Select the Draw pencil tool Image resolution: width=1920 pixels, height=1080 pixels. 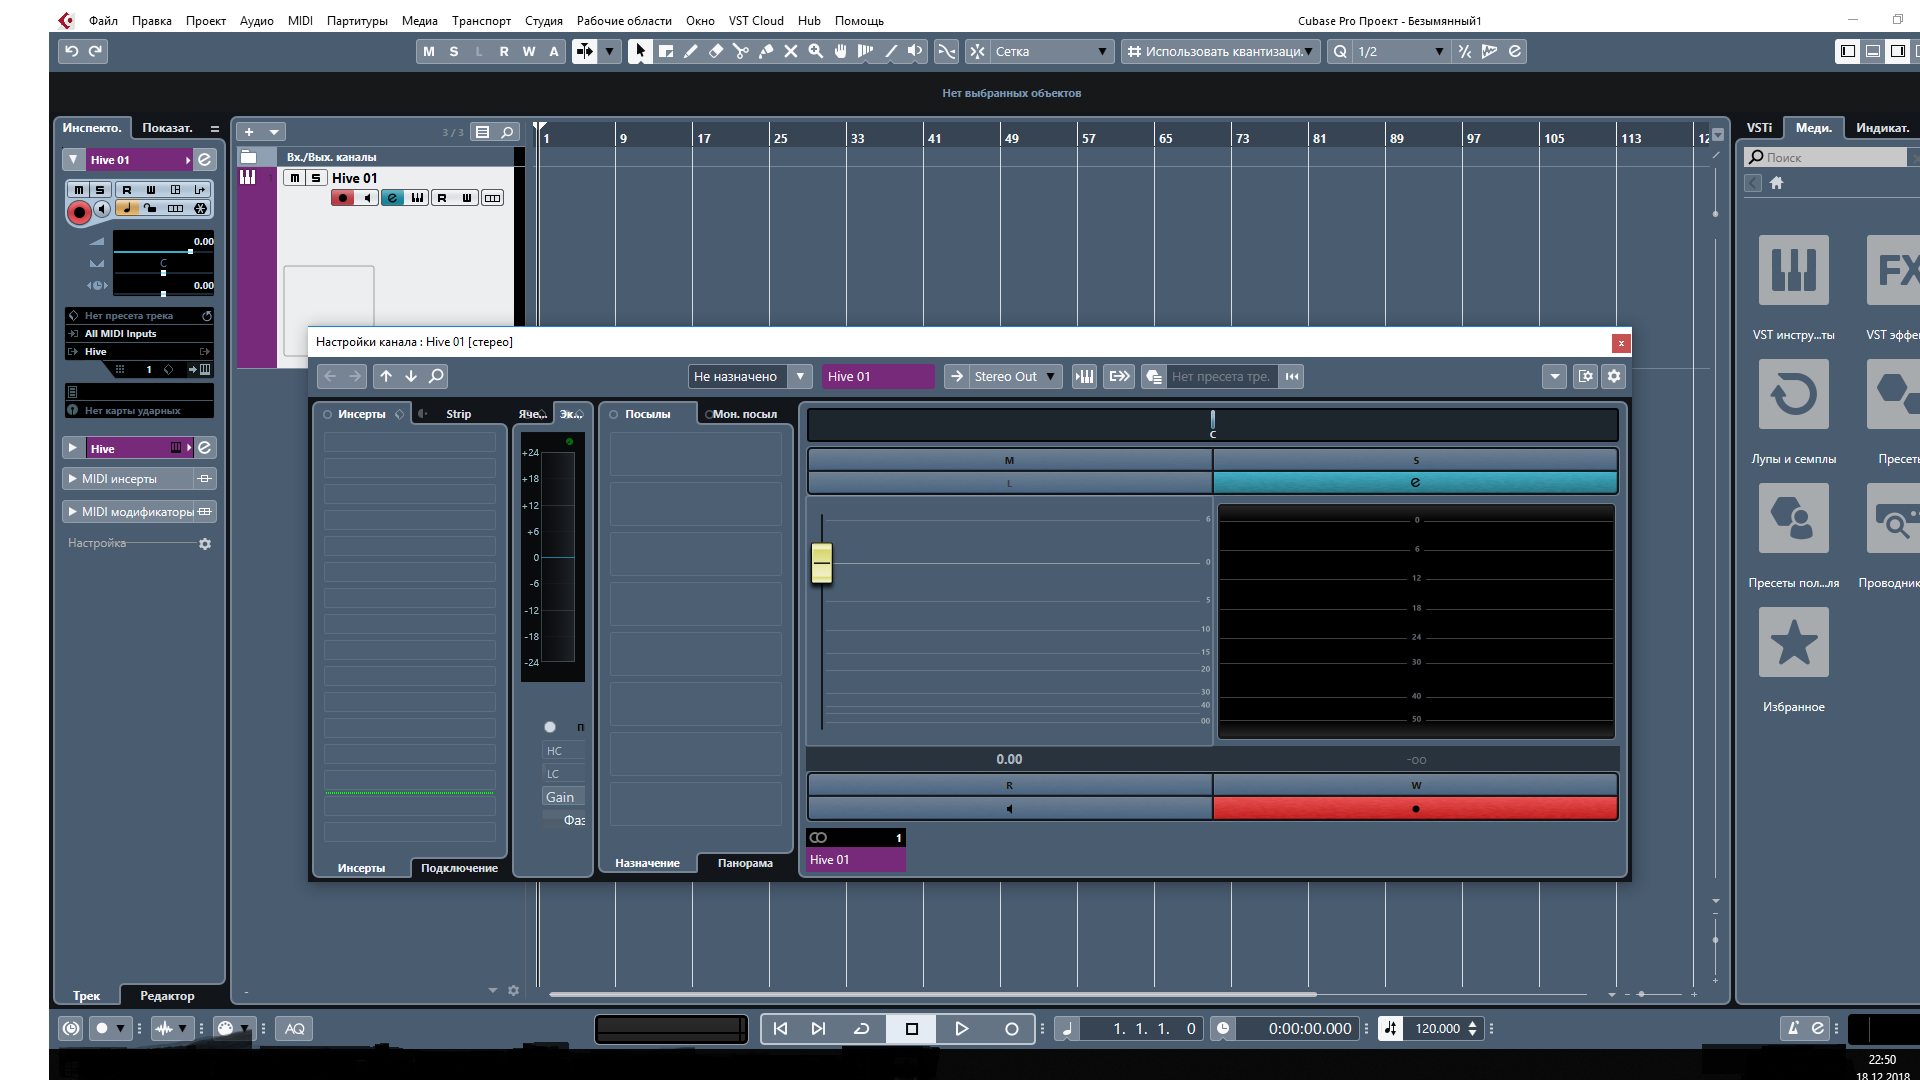691,51
